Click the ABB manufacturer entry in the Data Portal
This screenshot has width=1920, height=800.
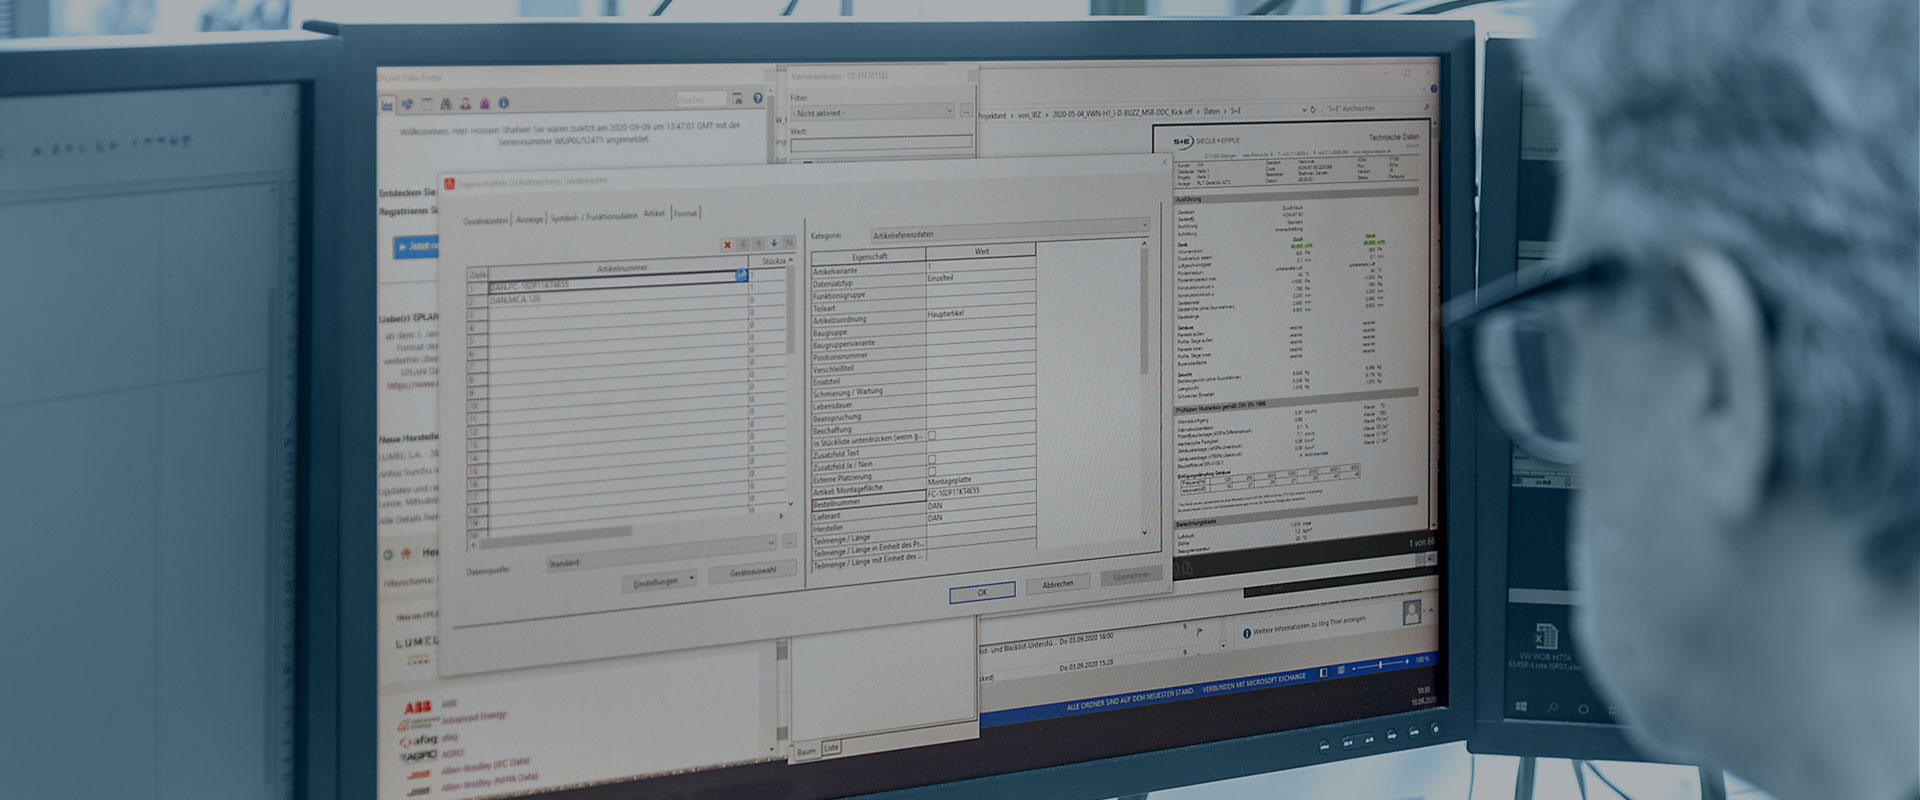(x=430, y=706)
